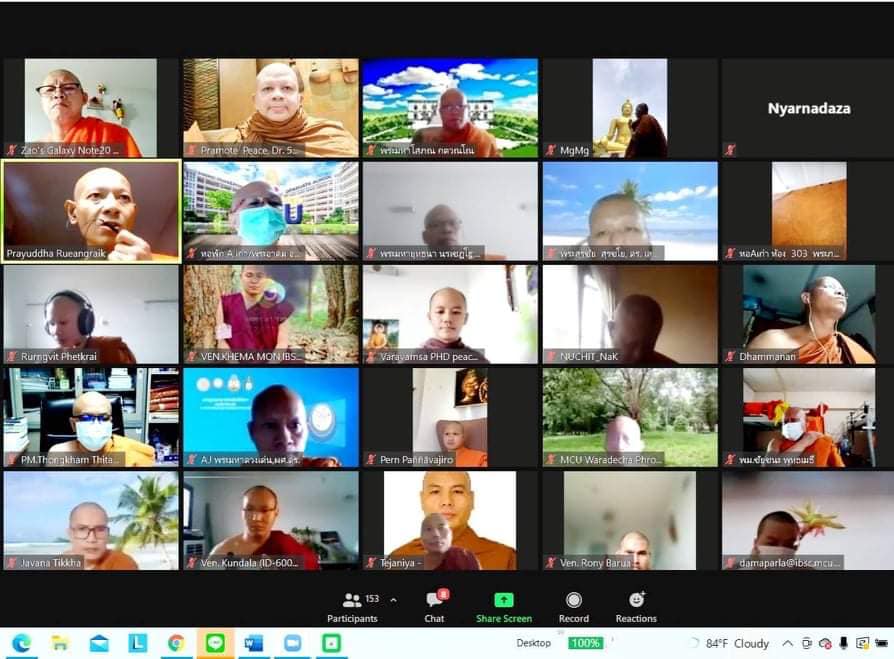894x659 pixels.
Task: Click the green Share Screen button
Action: (504, 603)
